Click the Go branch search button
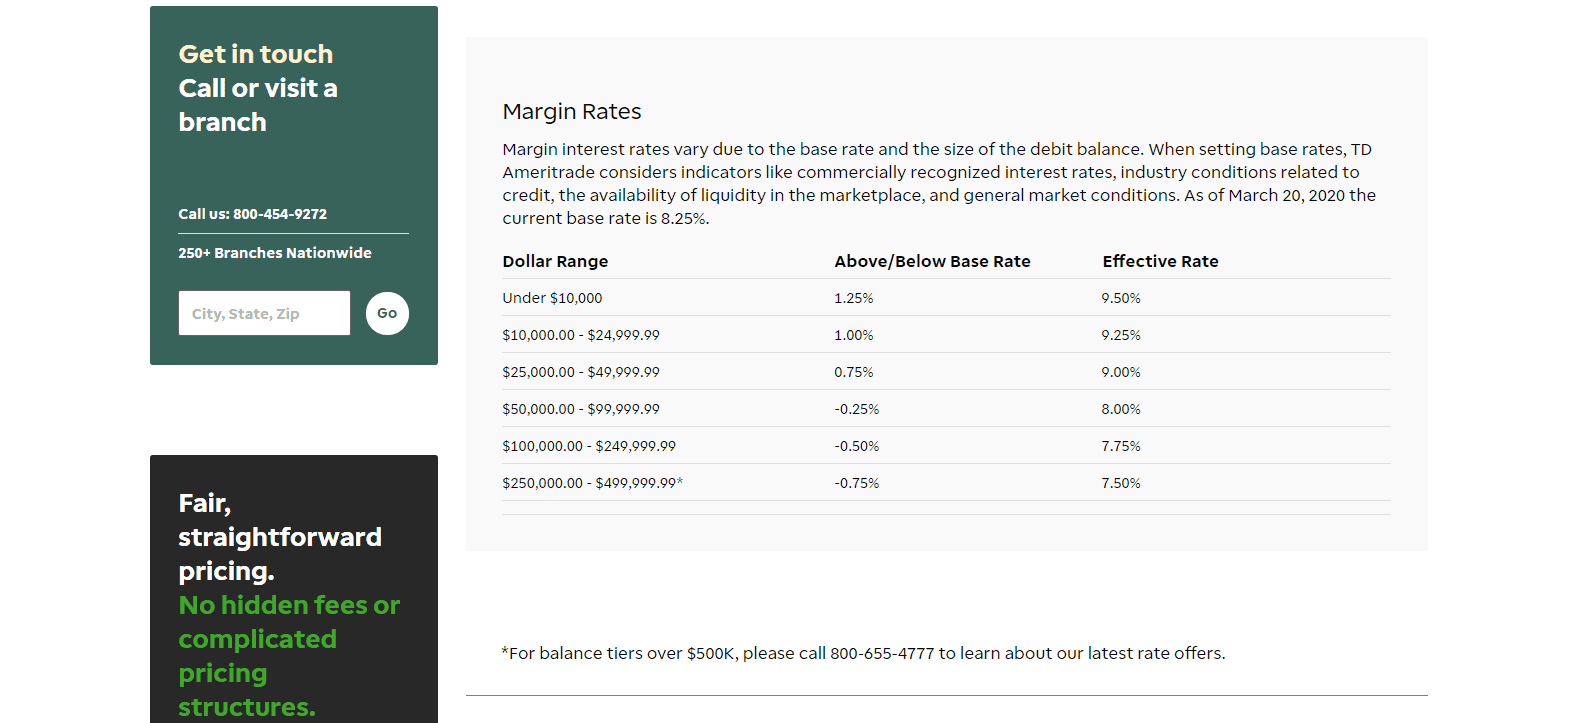 [387, 313]
